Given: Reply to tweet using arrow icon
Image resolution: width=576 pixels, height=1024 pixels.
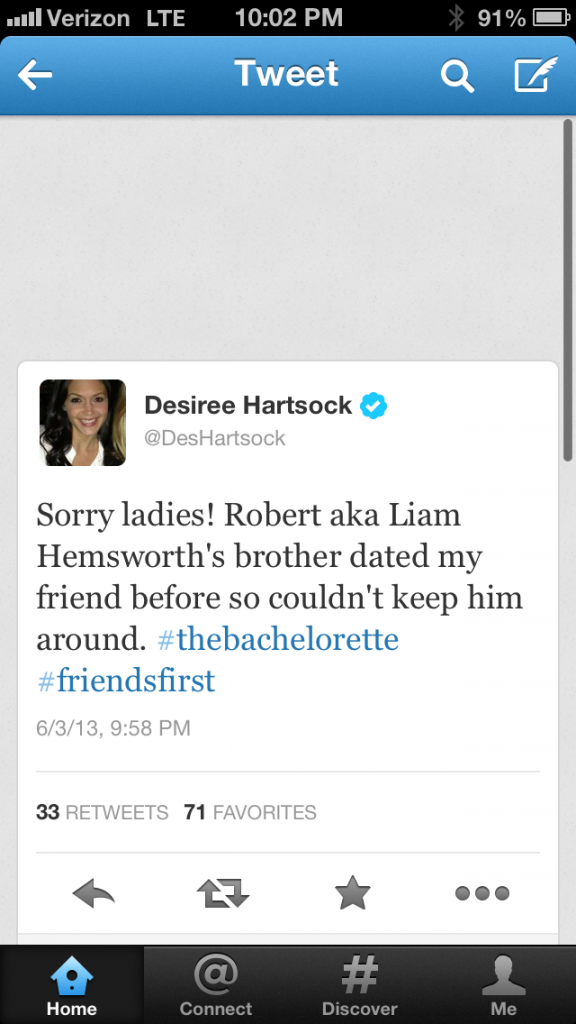Looking at the screenshot, I should [93, 893].
